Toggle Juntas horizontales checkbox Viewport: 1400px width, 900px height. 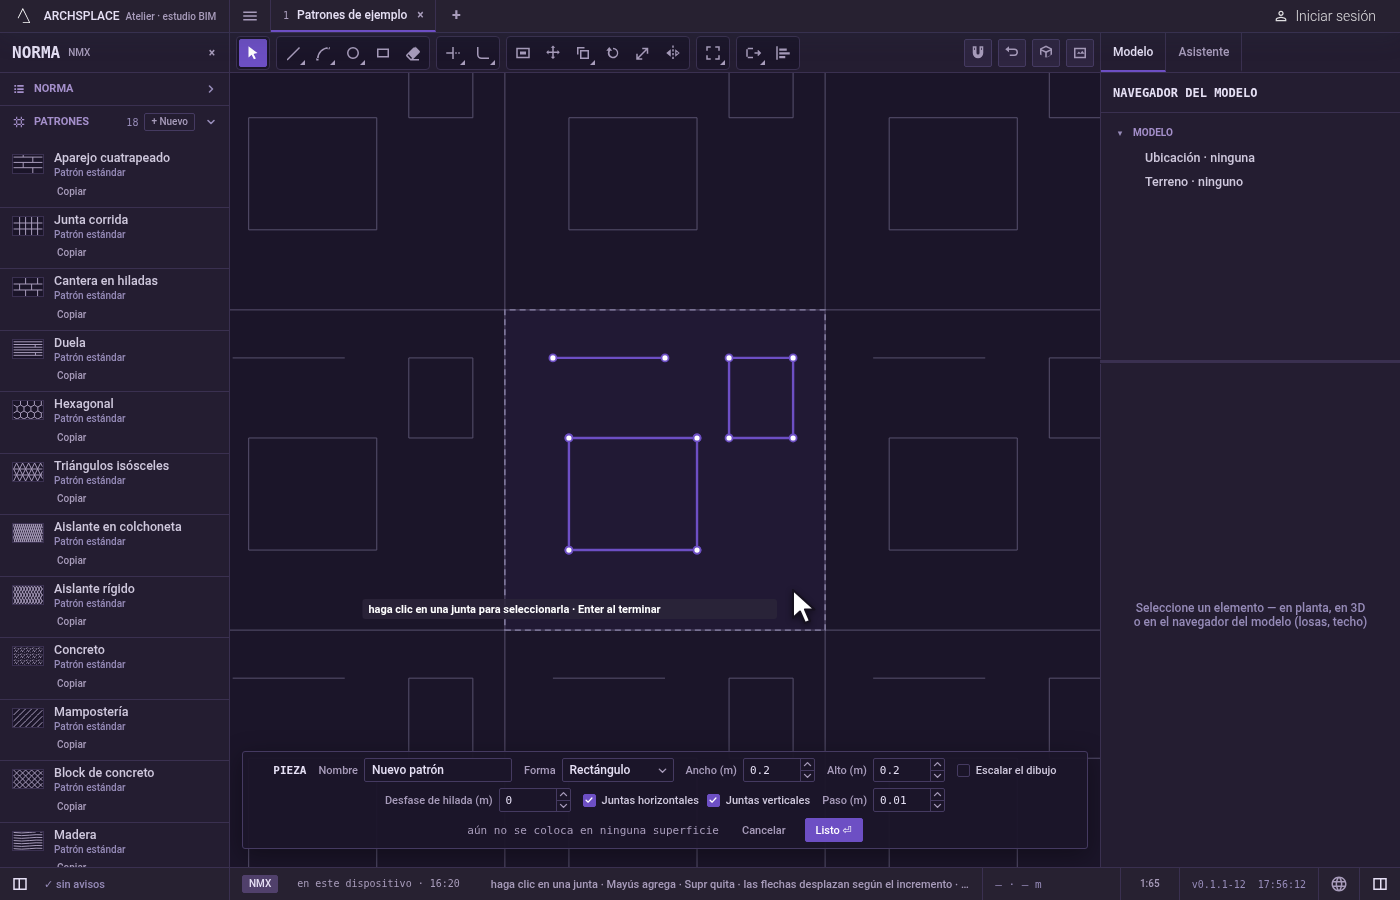[x=589, y=800]
